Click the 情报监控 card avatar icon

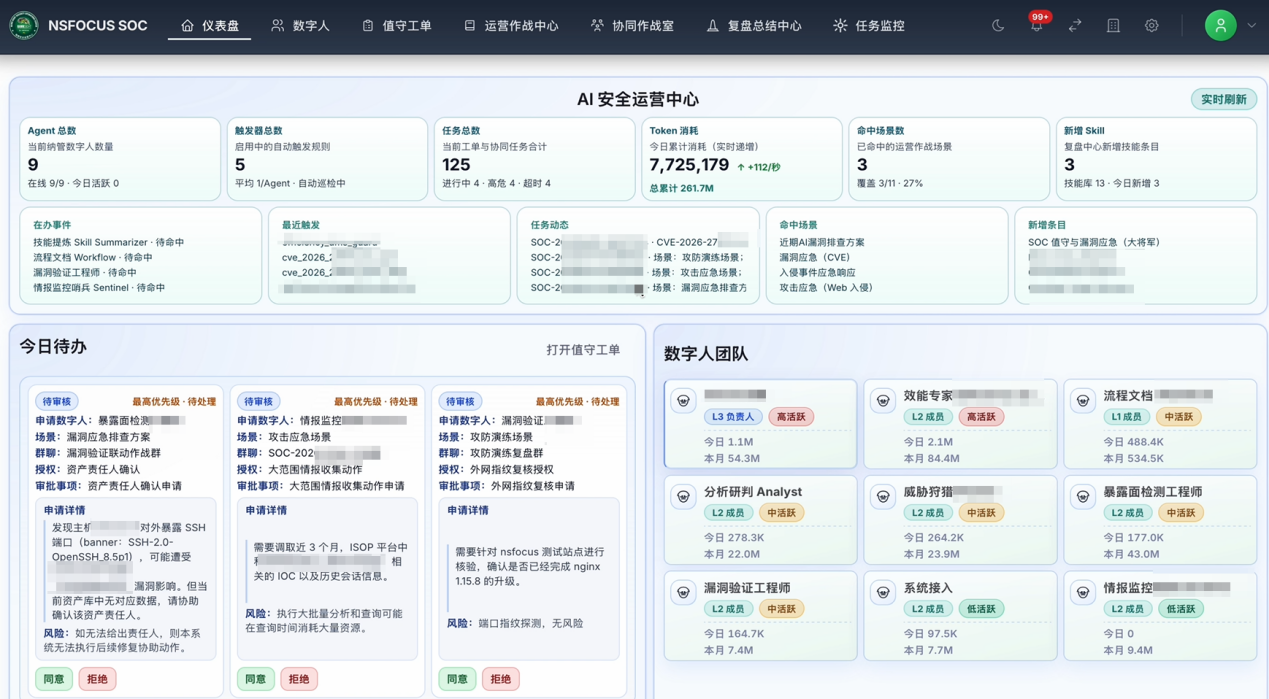1083,593
